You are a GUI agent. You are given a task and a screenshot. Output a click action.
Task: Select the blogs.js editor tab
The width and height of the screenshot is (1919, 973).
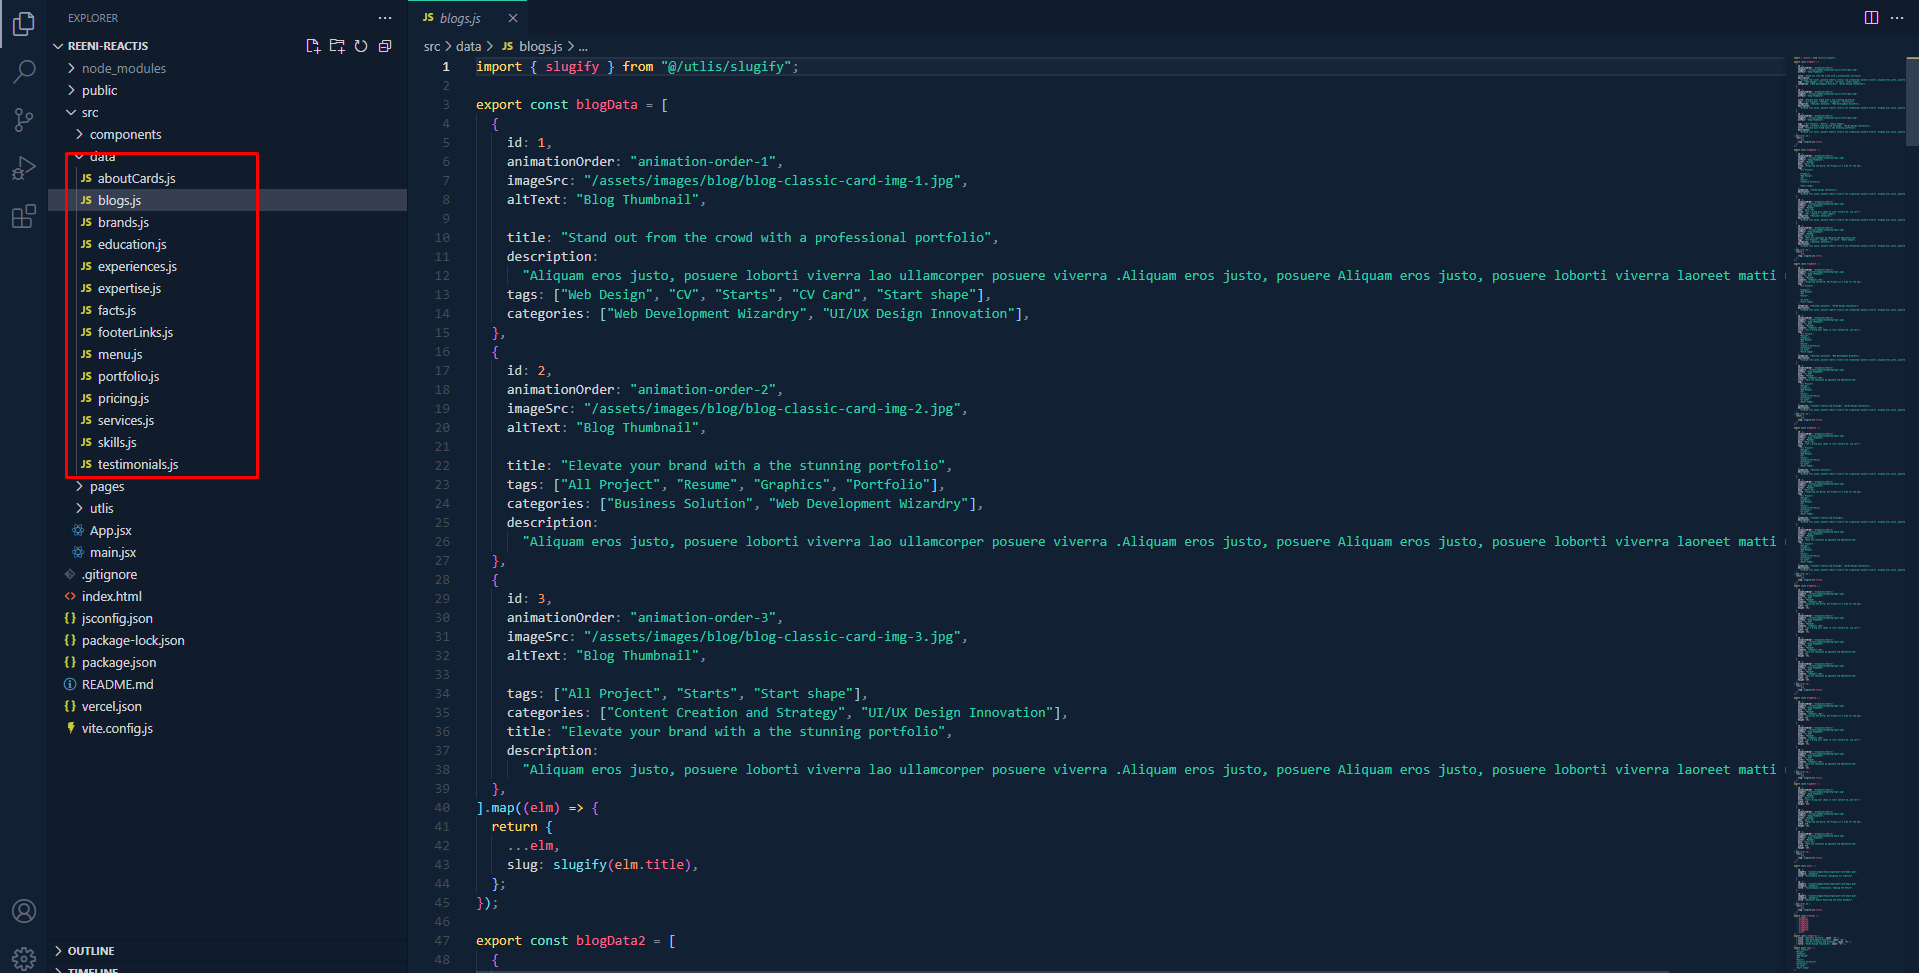coord(460,18)
